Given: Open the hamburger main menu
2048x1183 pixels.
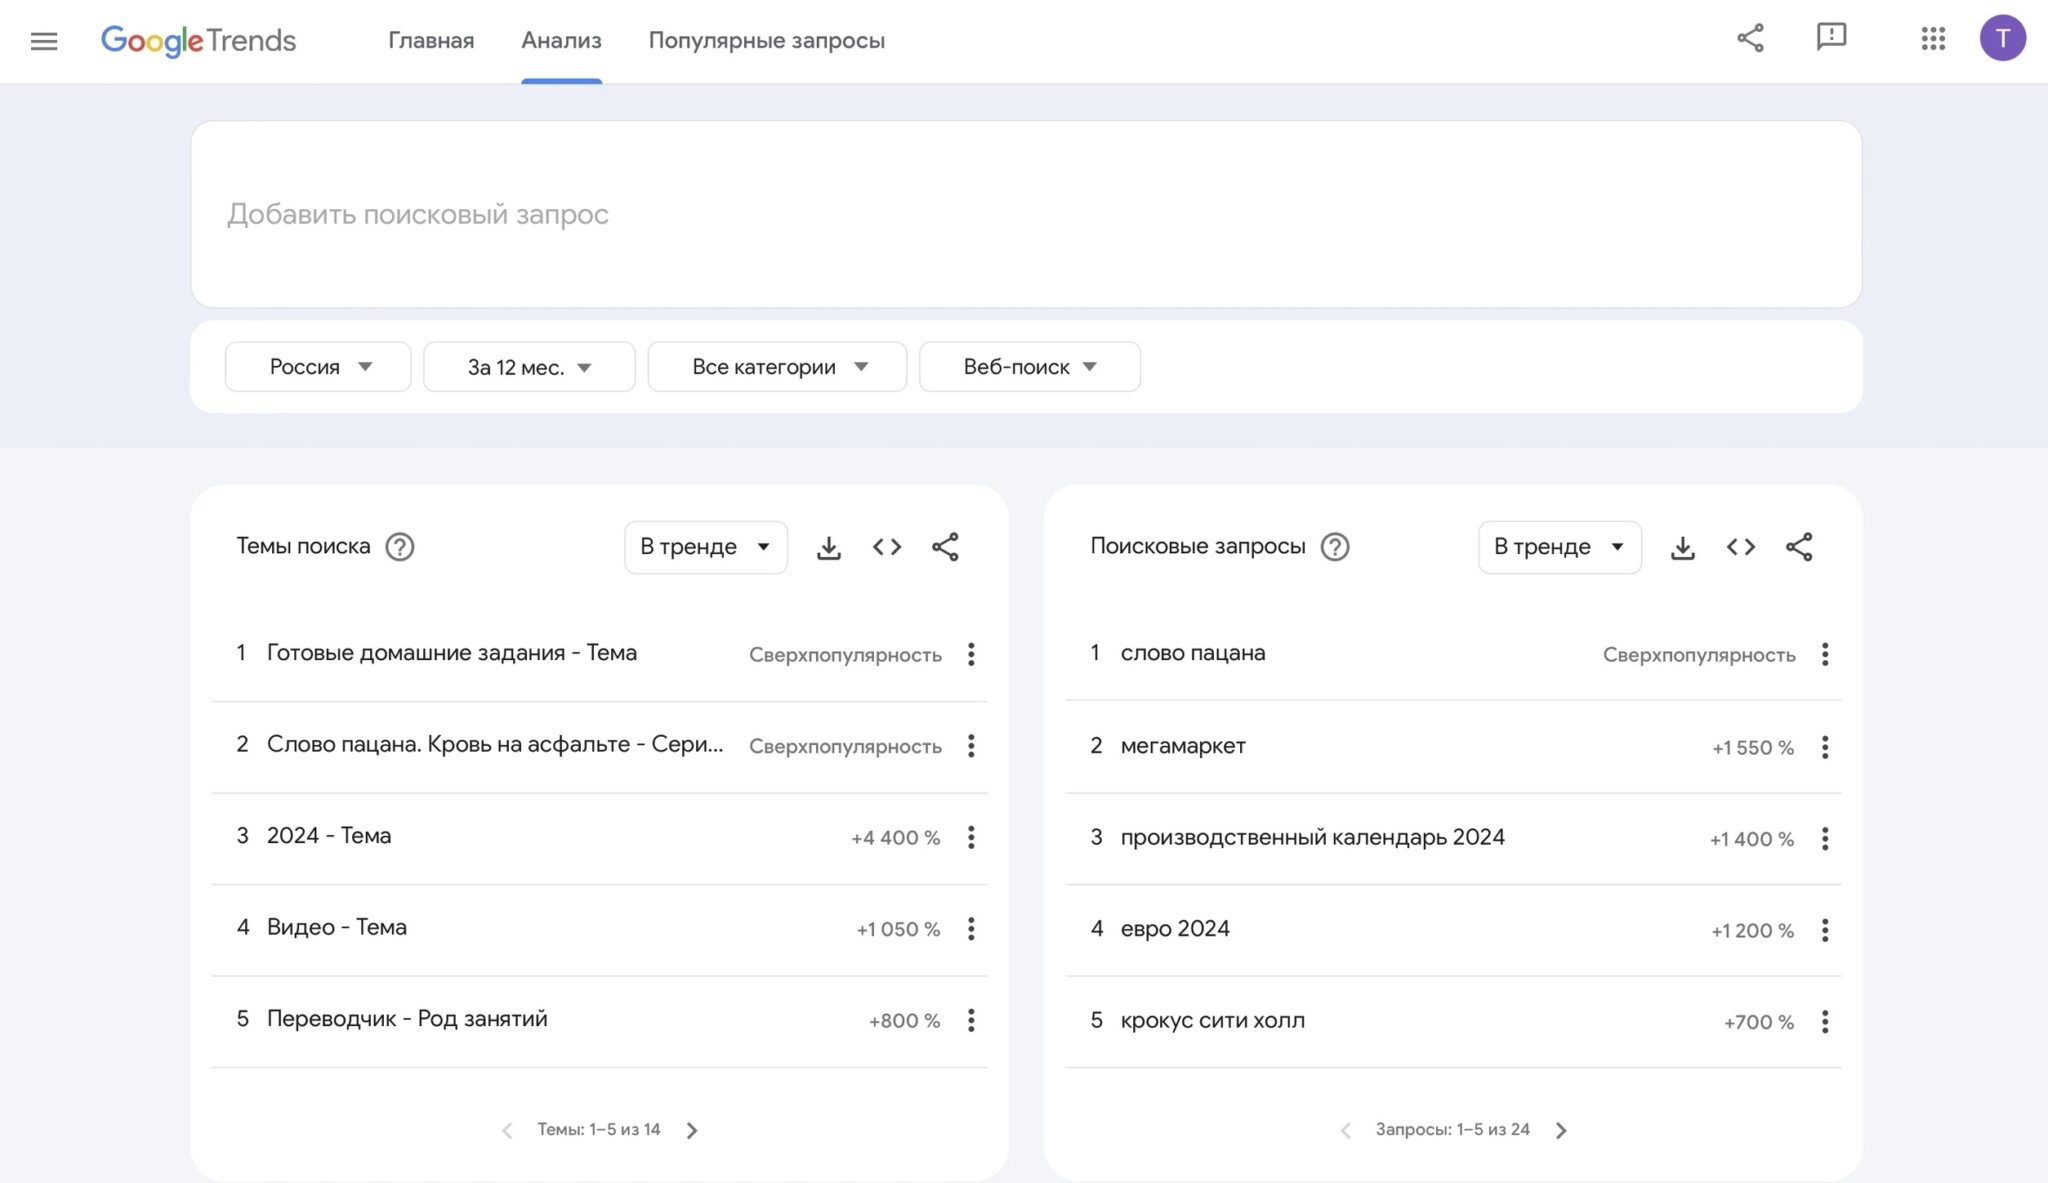Looking at the screenshot, I should coord(44,41).
